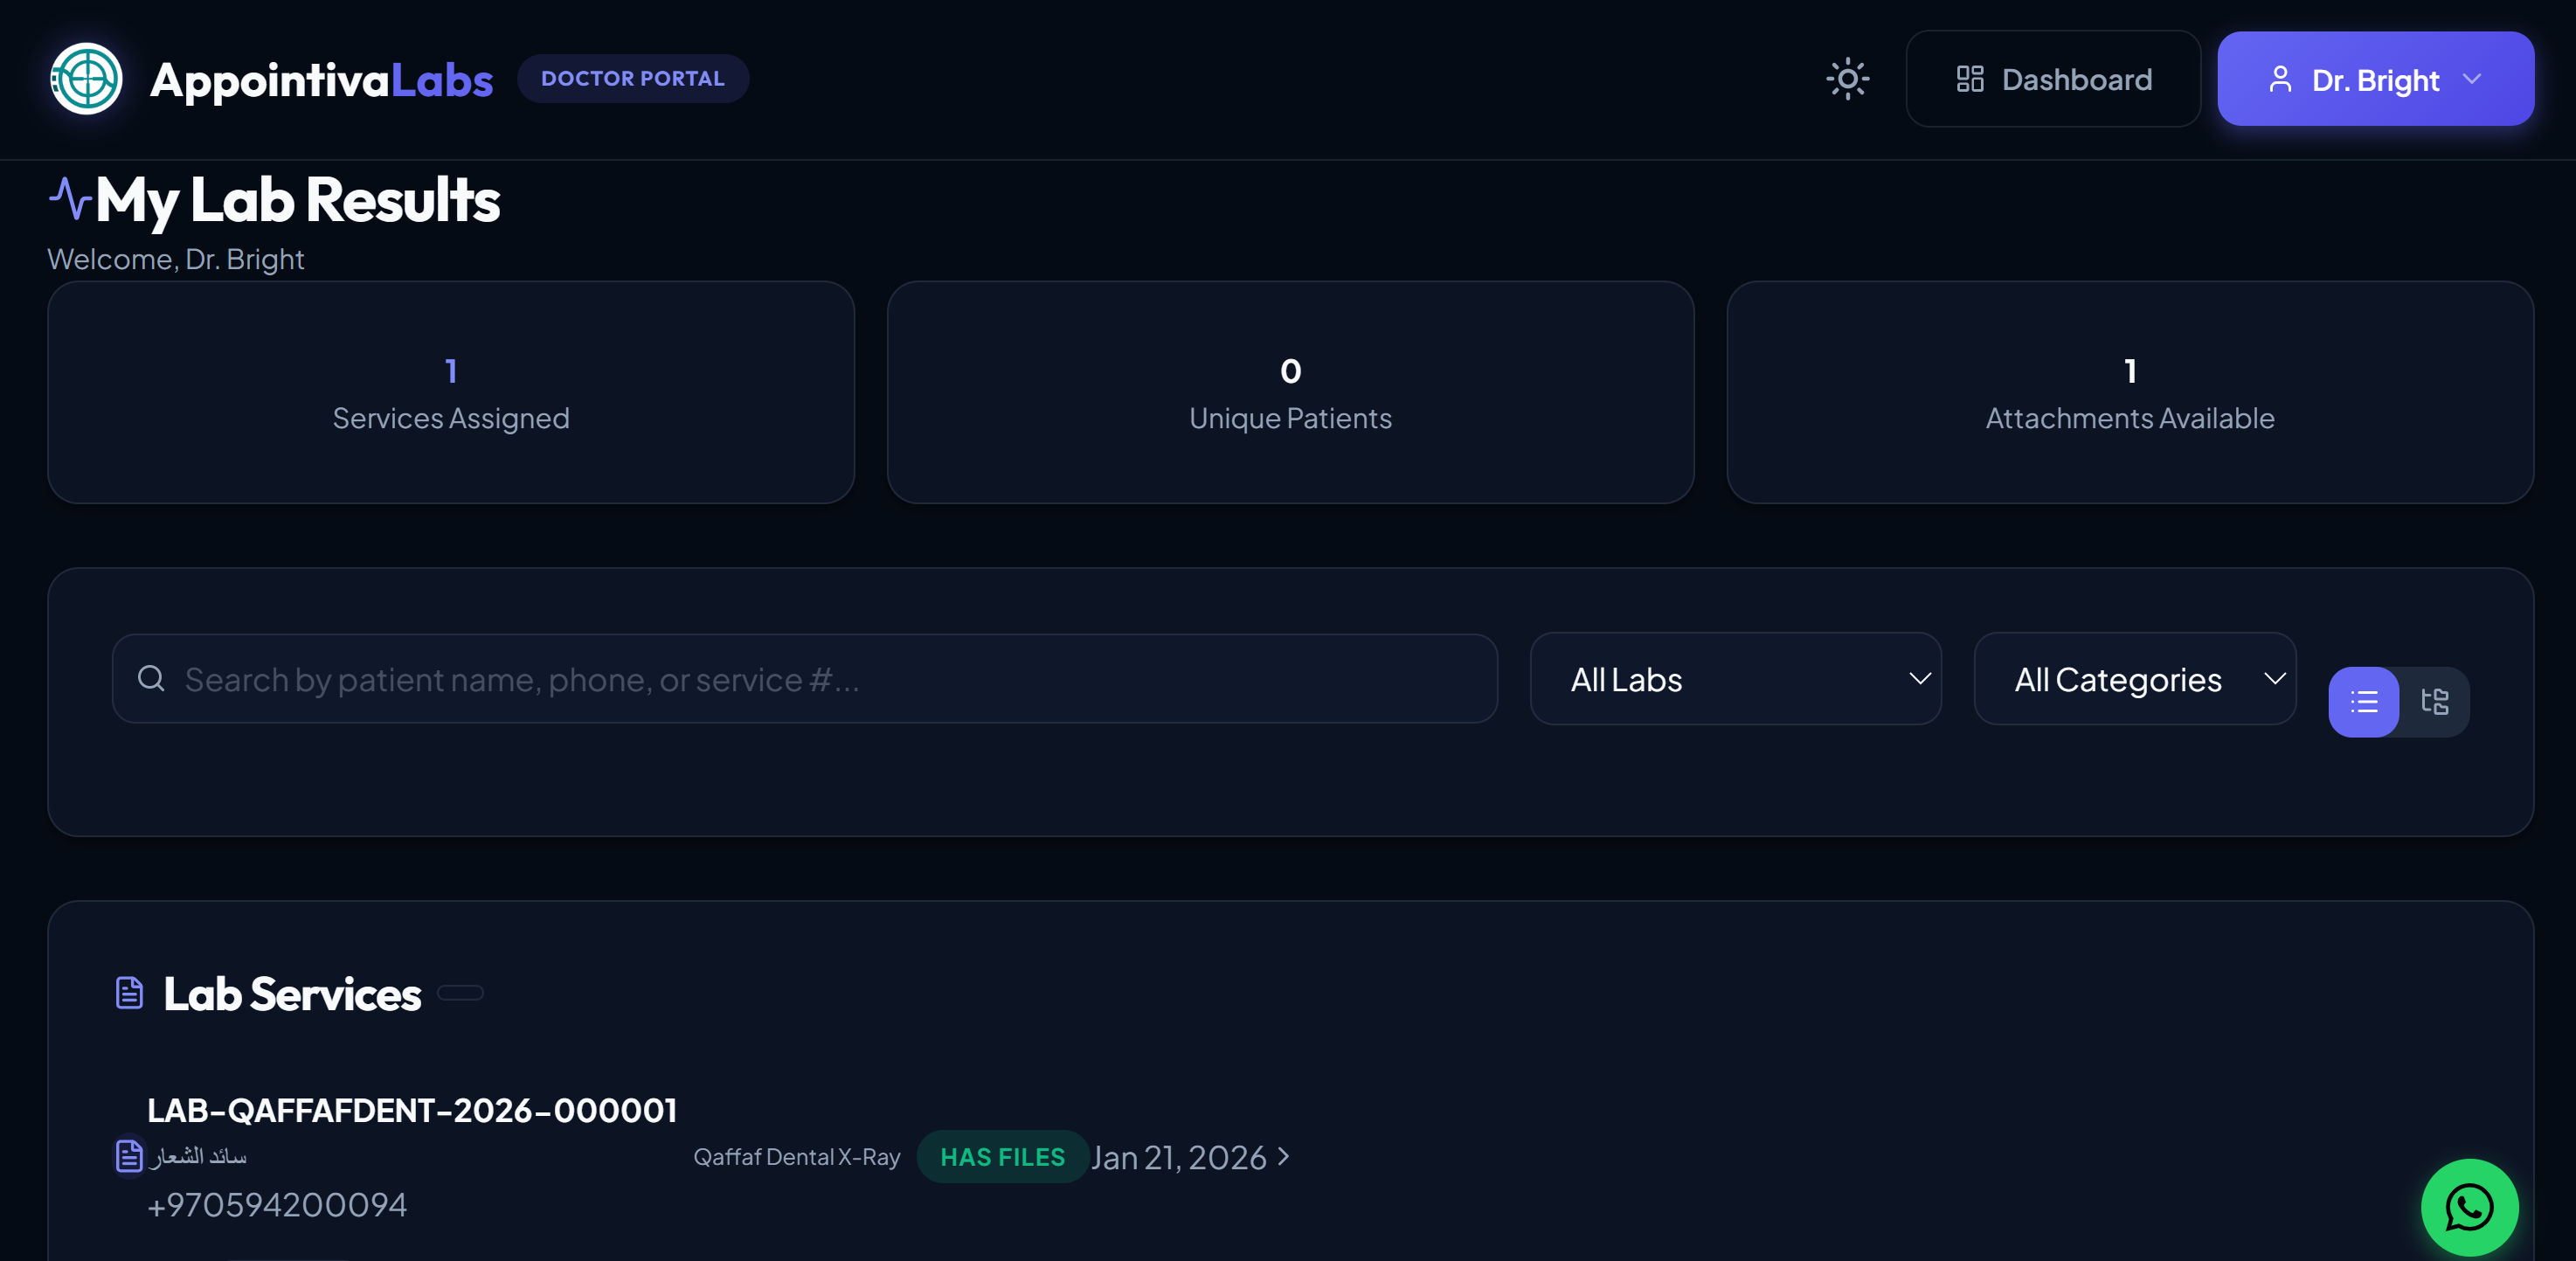Open service LAB-QAFFAFDENT-2026-000001
Screen dimensions: 2576x1261
pos(411,1108)
